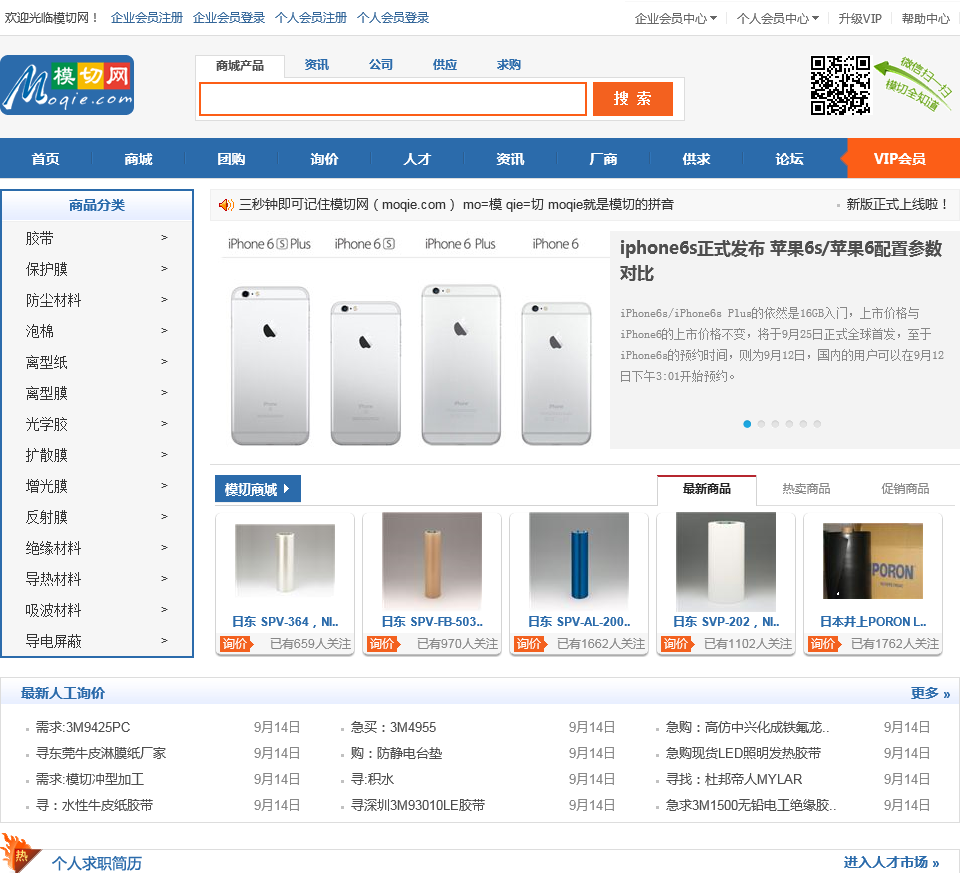Switch to 求购 search tab
The width and height of the screenshot is (960, 873).
point(509,65)
